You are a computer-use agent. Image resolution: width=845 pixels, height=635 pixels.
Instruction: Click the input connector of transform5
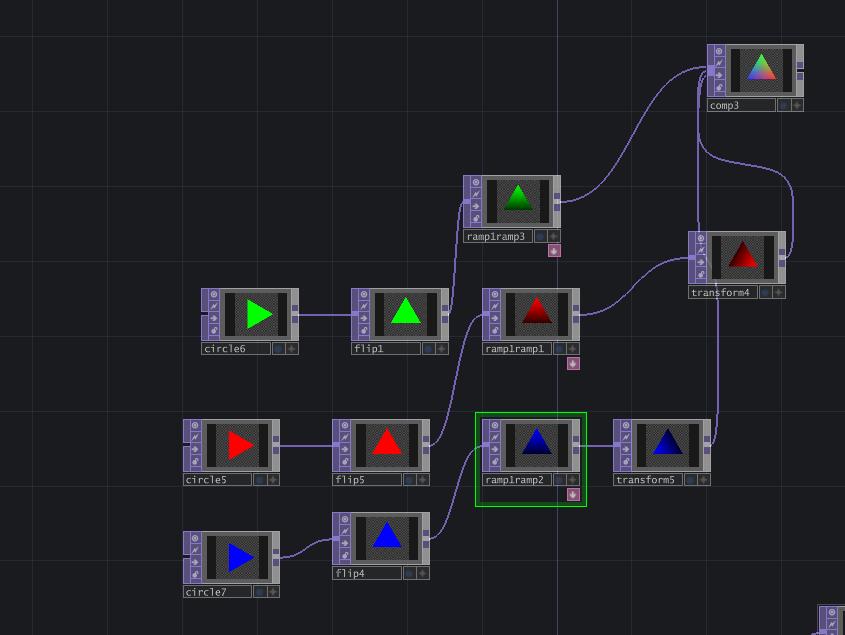click(617, 445)
